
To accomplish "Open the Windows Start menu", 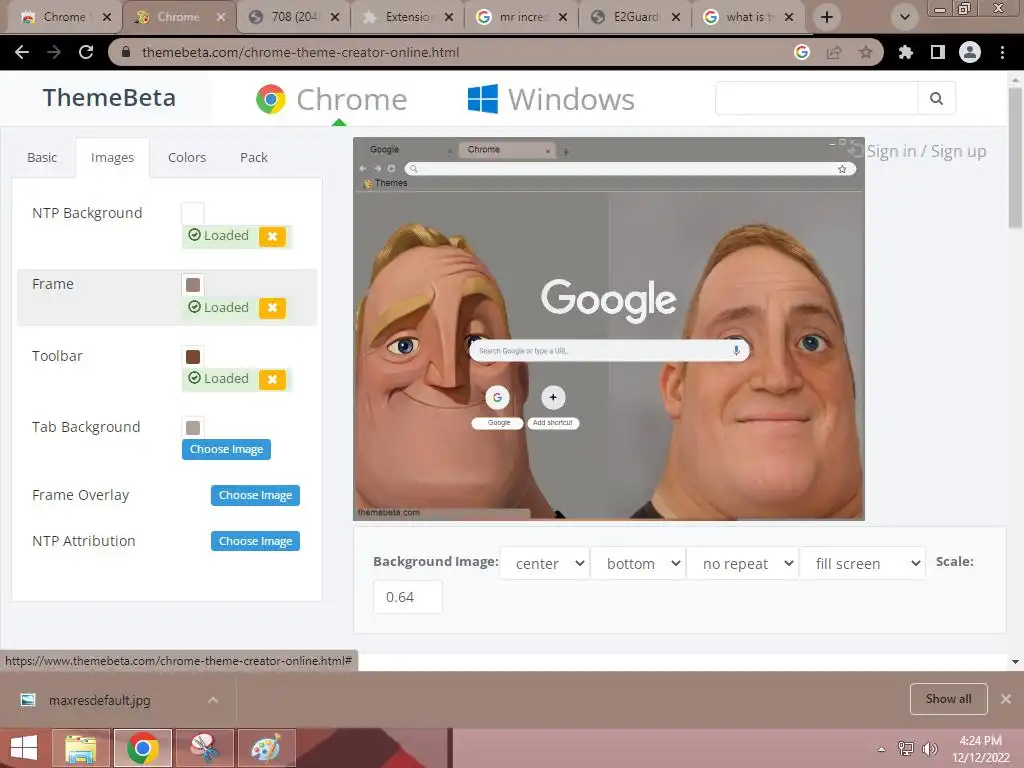I will click(24, 748).
